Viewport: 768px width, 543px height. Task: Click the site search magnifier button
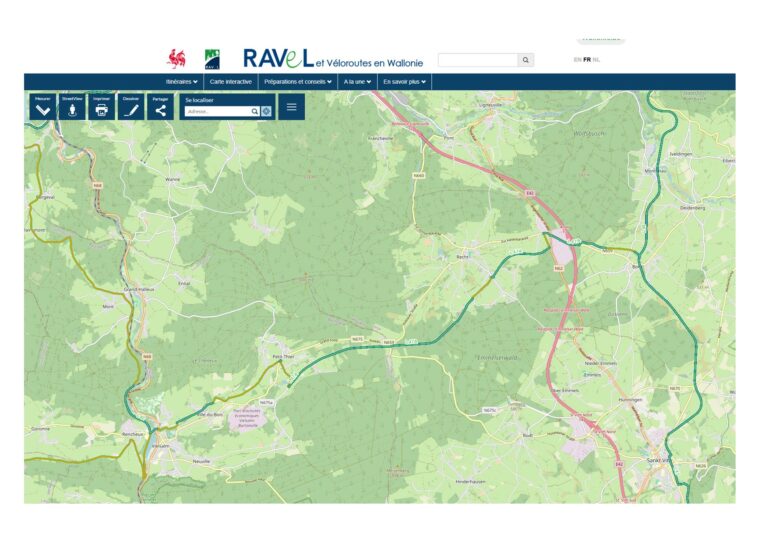pyautogui.click(x=526, y=60)
